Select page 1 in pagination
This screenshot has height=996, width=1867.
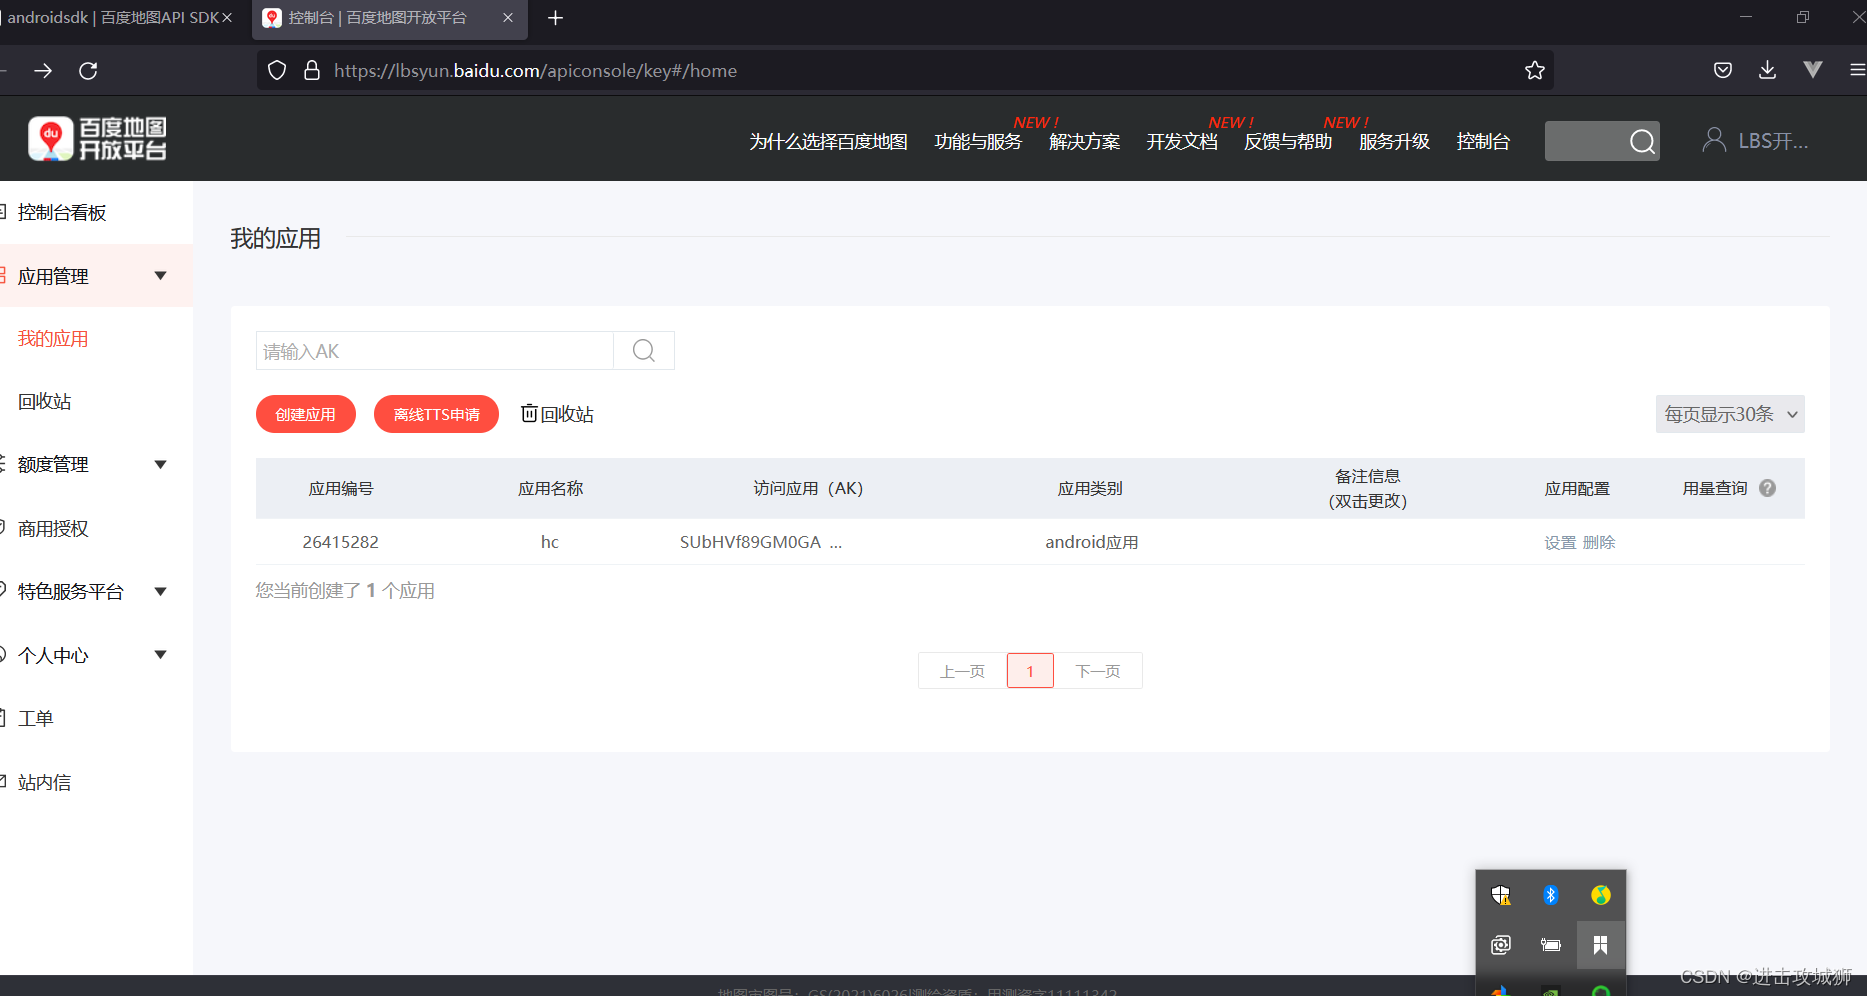(x=1030, y=671)
